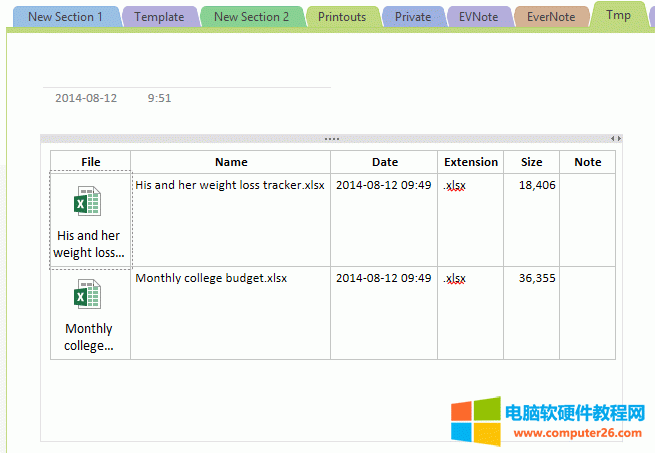Viewport: 655px width, 453px height.
Task: Open the weight loss tracker Excel icon
Action: point(88,204)
